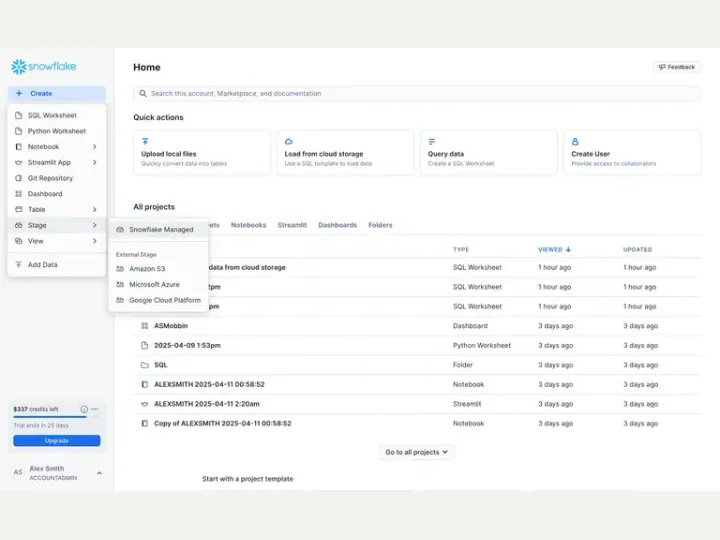Click the Stage icon in Create menu

coord(18,225)
